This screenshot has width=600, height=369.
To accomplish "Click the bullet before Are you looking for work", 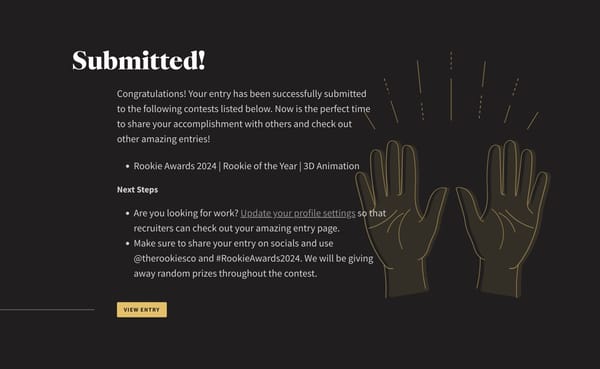I will click(x=127, y=213).
